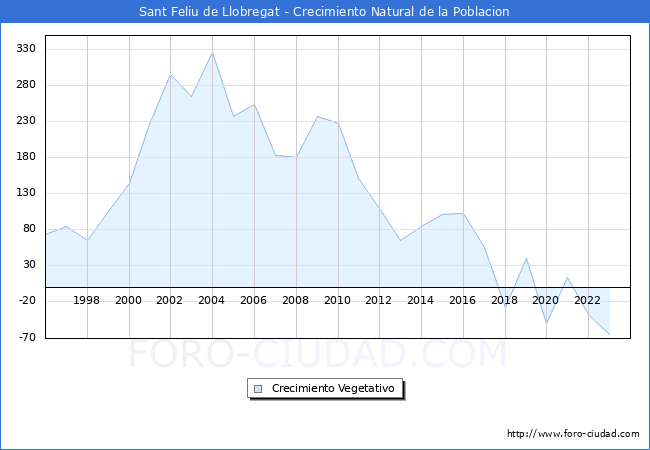Click the Crecimiento Vegetativo legend color swatch

coord(258,389)
